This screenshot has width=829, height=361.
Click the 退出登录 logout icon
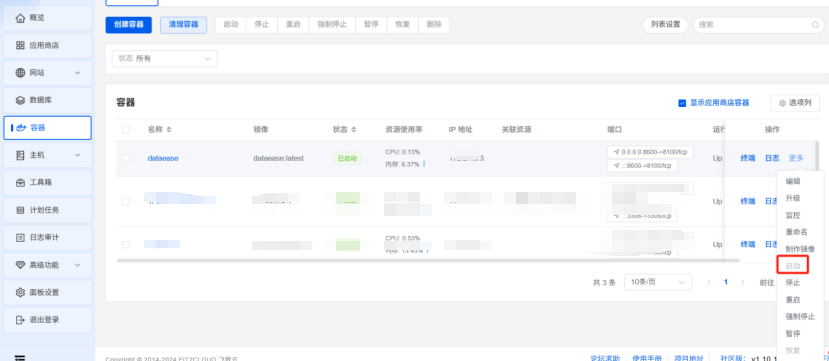(x=21, y=320)
